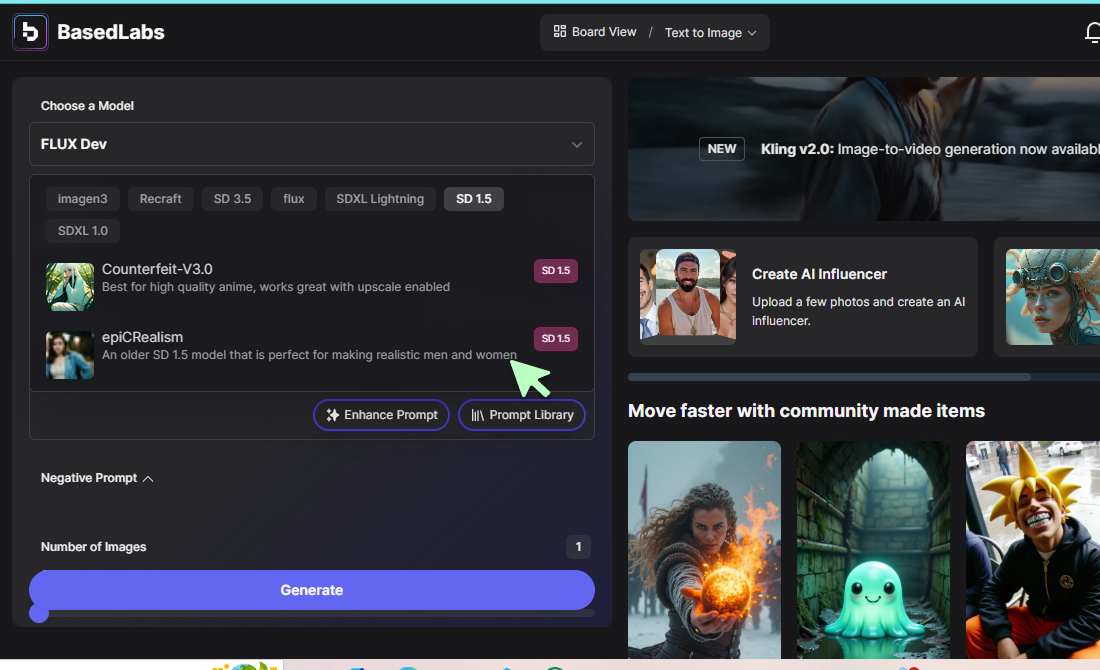
Task: Click the slider handle below the Generate button
Action: tap(39, 614)
